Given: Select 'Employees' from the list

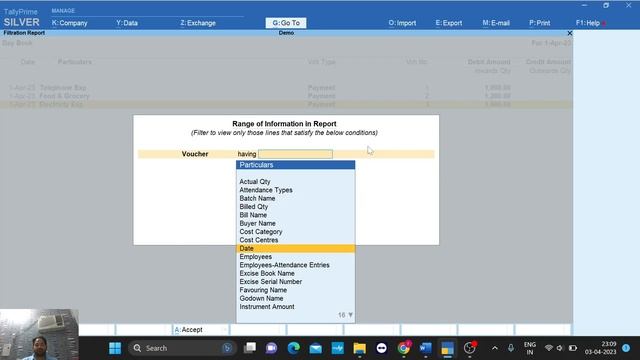Looking at the screenshot, I should click(x=296, y=257).
